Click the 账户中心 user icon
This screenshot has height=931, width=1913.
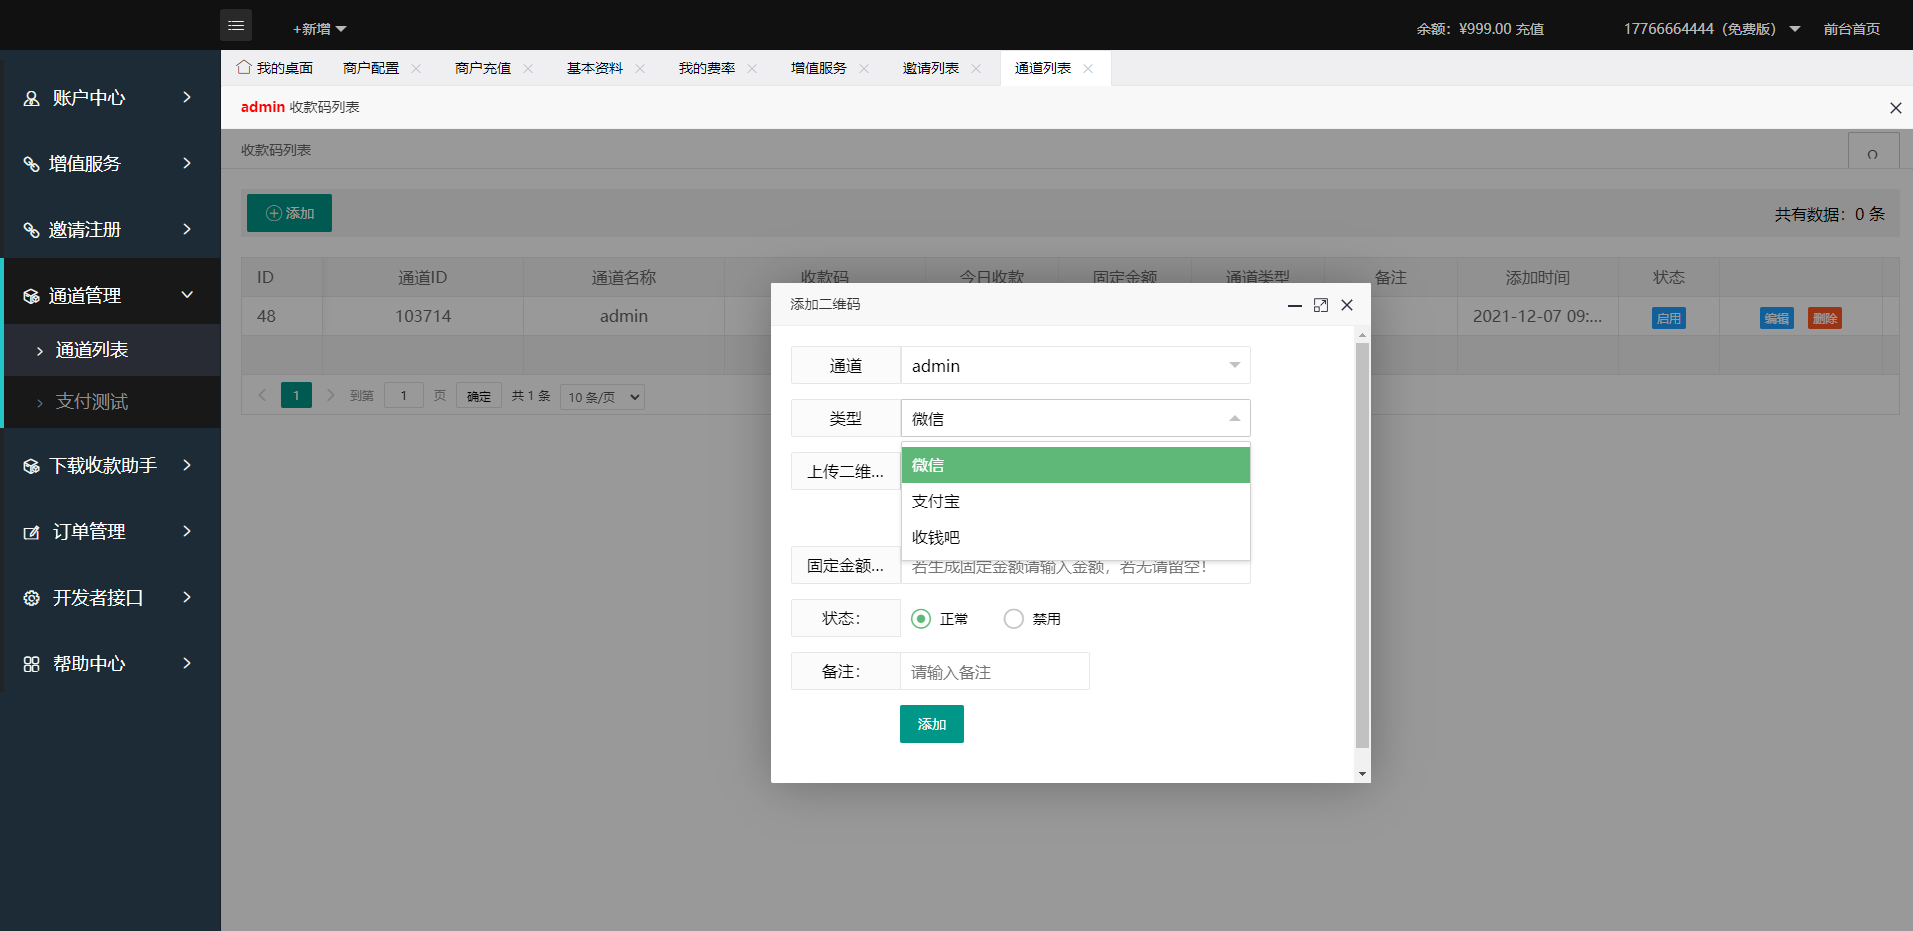pyautogui.click(x=32, y=98)
